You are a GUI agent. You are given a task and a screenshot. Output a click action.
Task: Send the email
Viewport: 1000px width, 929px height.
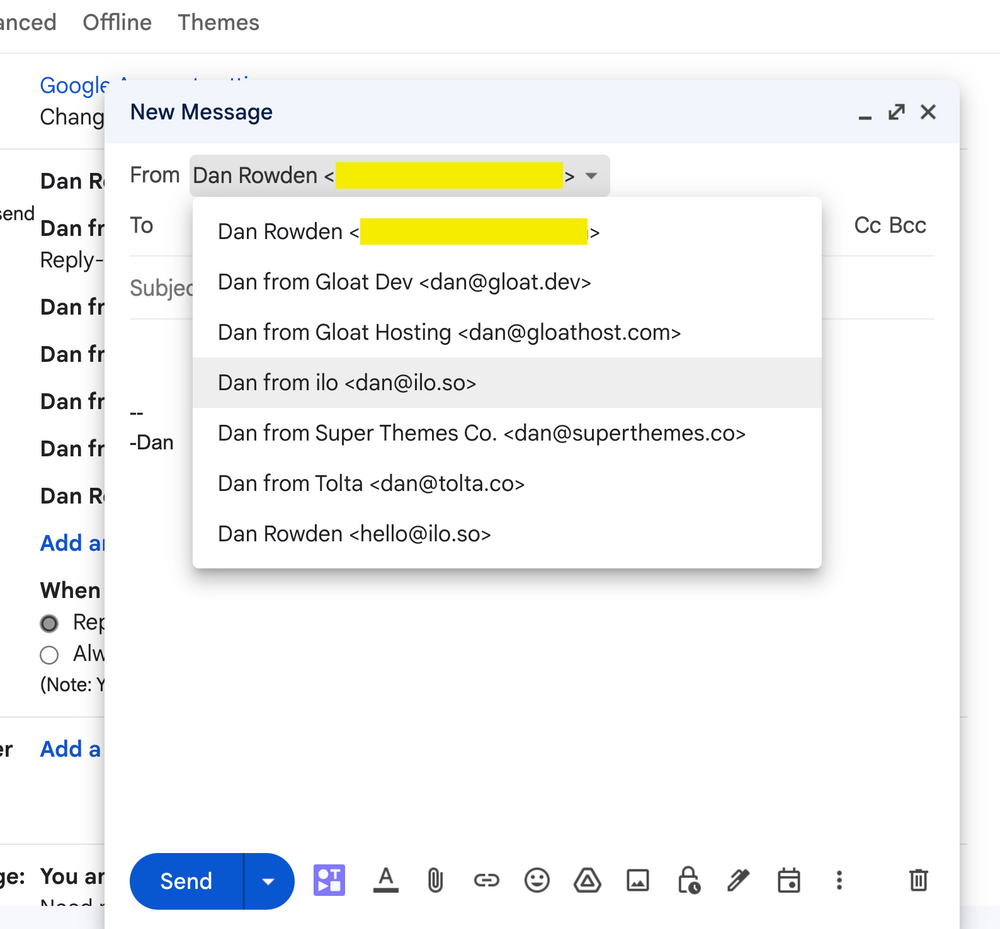[x=184, y=880]
